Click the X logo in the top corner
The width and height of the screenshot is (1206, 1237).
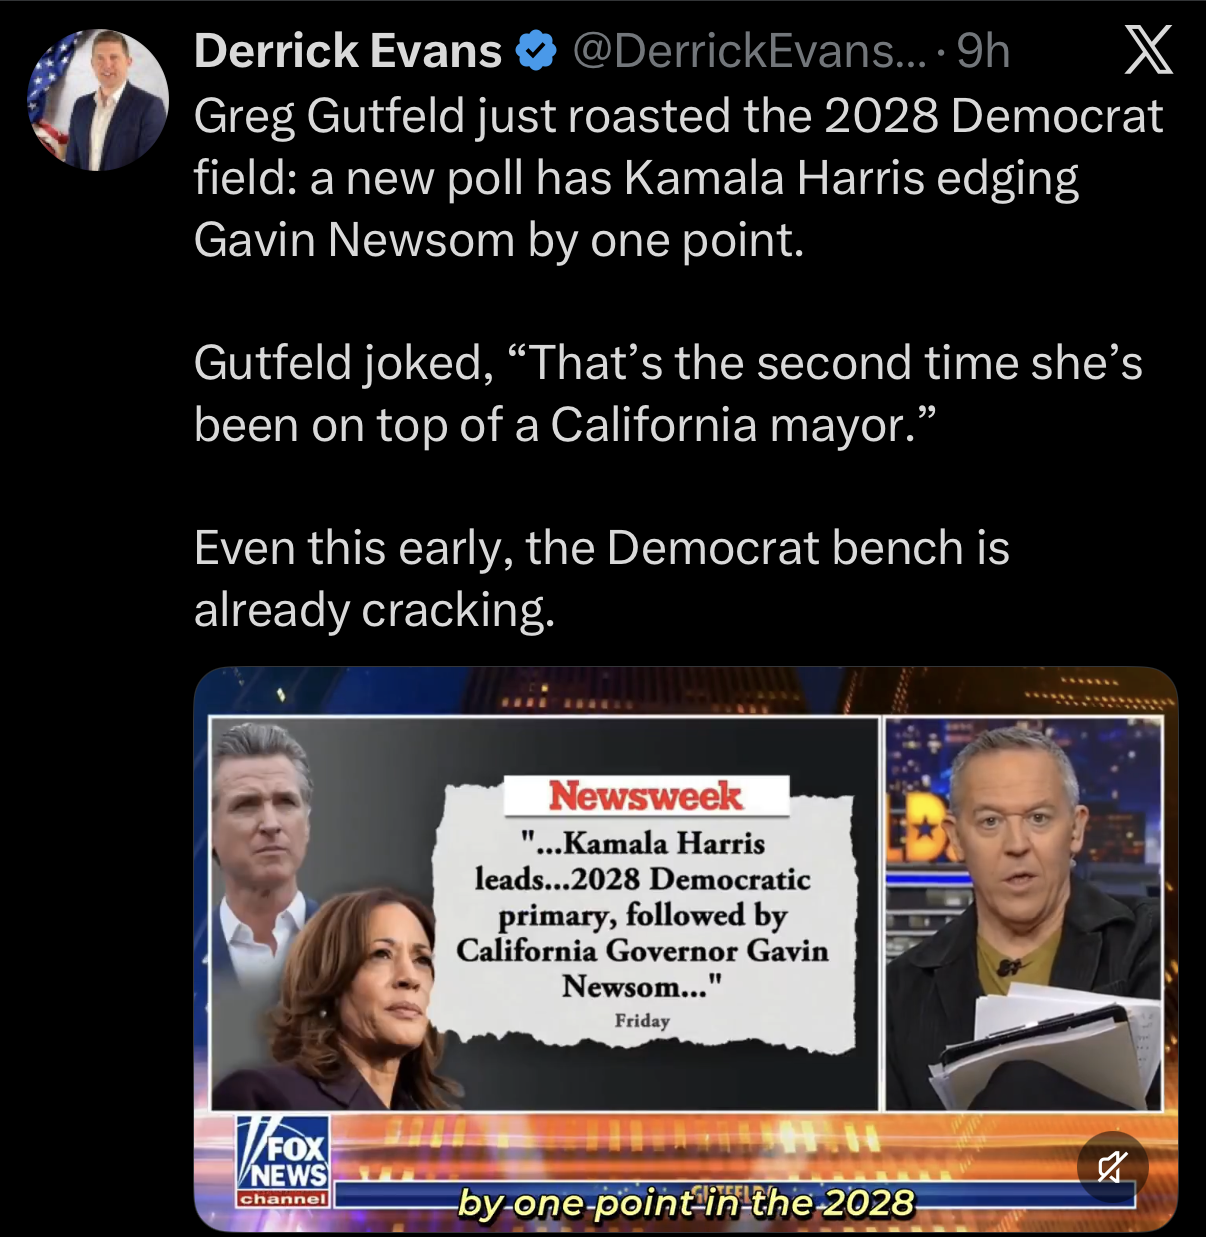(x=1148, y=51)
